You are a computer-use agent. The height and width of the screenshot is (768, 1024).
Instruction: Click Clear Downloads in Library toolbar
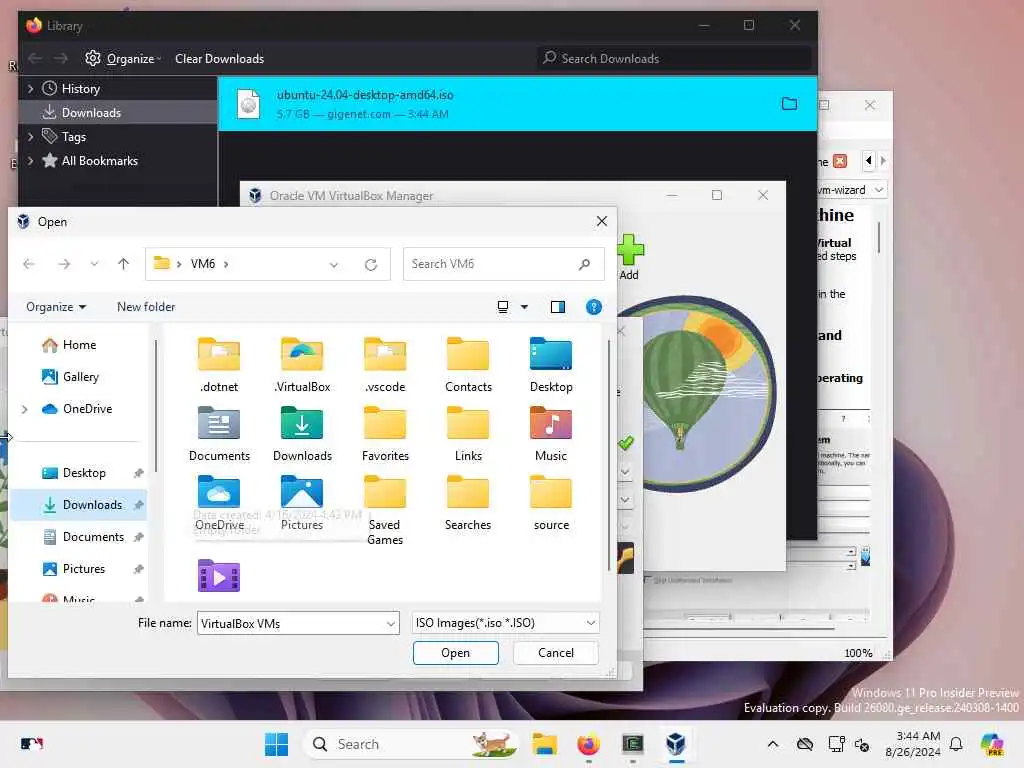(x=219, y=59)
